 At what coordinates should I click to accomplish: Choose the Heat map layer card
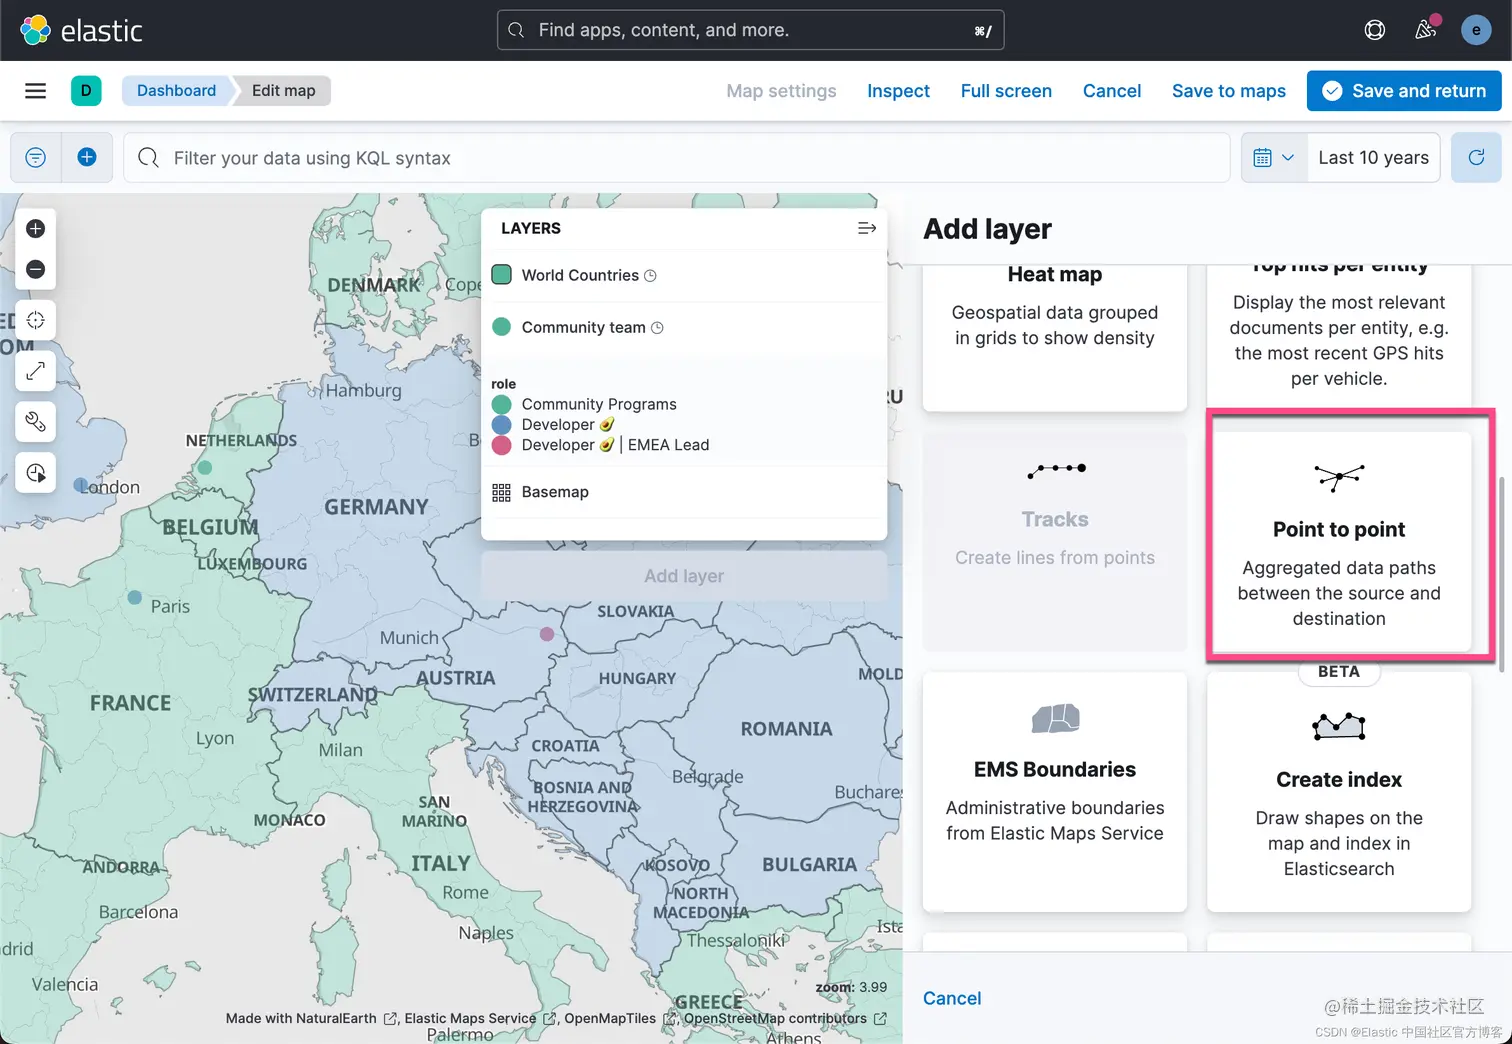[x=1055, y=336]
